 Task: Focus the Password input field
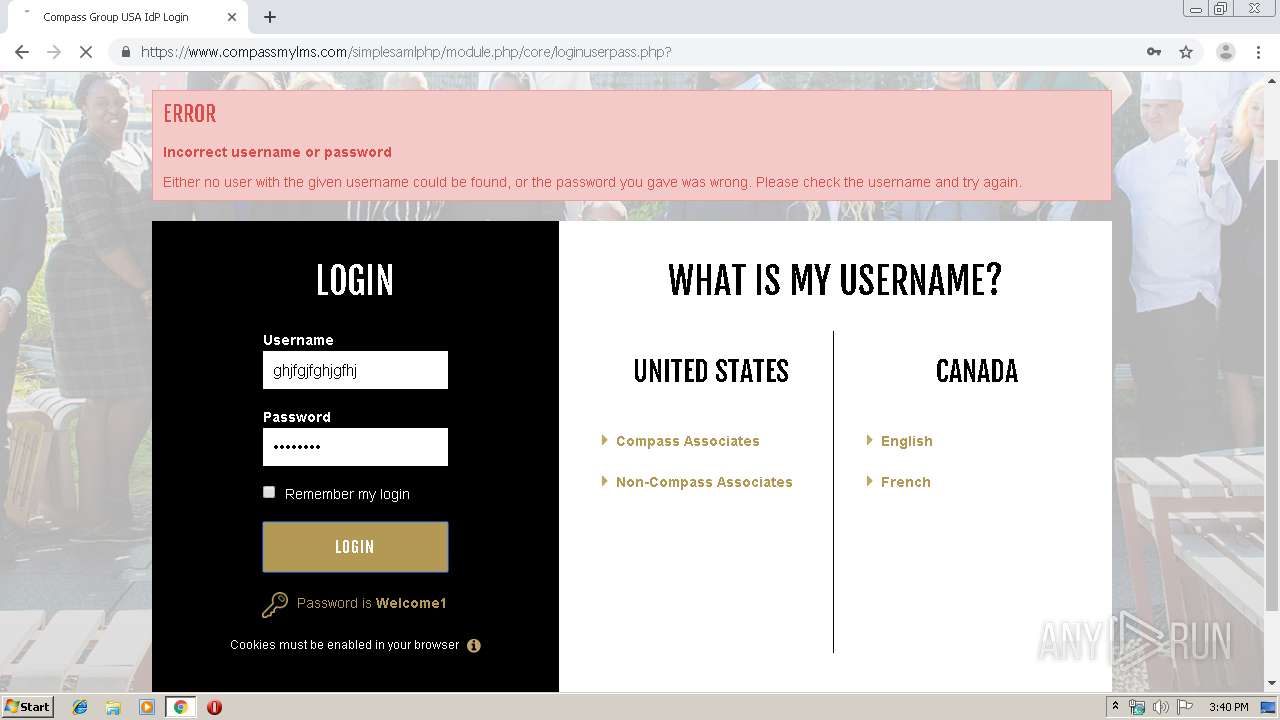point(355,447)
